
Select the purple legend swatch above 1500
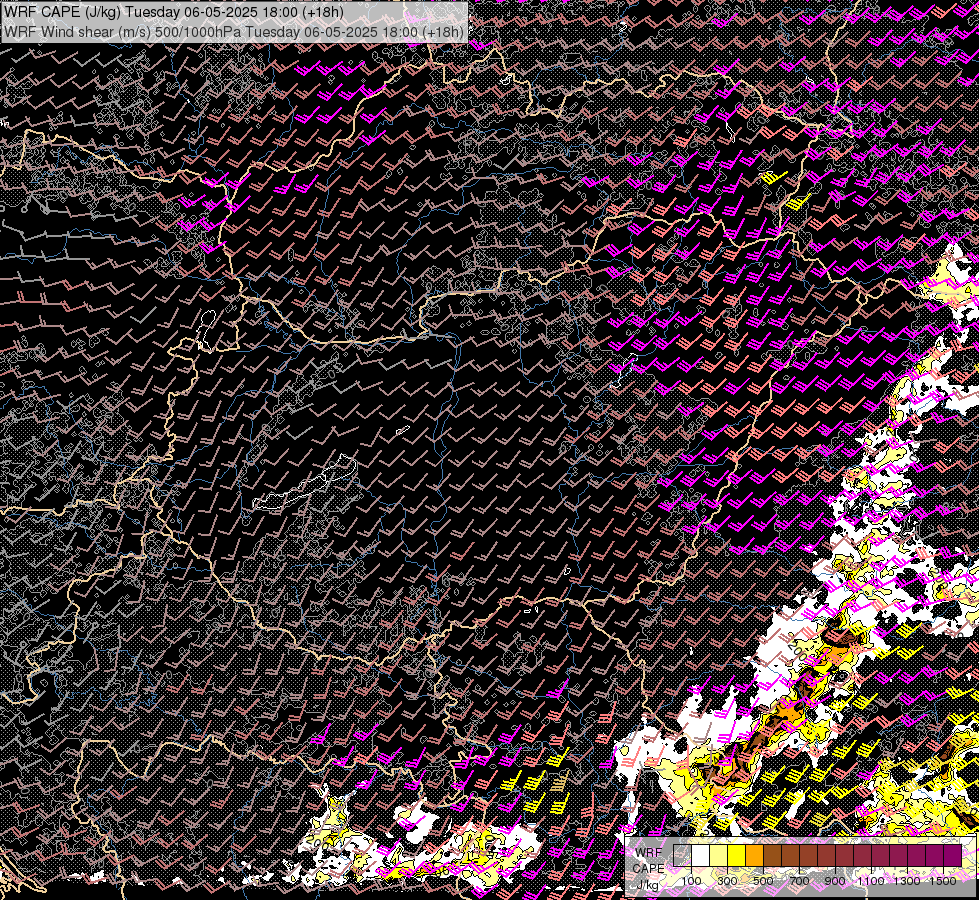coord(953,856)
